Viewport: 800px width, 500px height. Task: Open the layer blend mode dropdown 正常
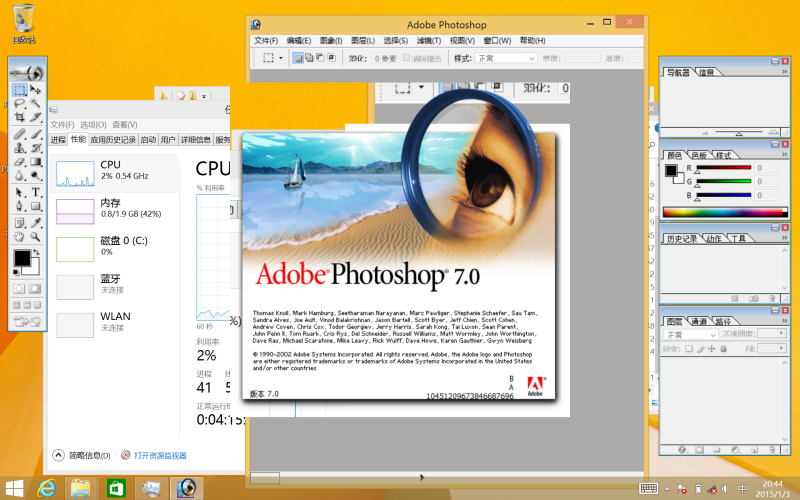[x=690, y=335]
